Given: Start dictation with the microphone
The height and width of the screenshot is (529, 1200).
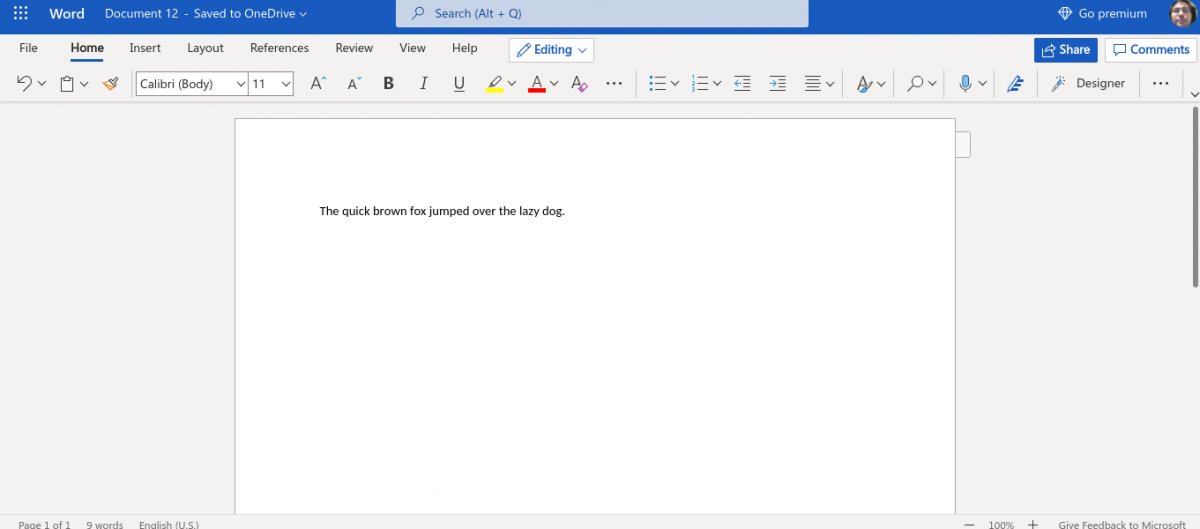Looking at the screenshot, I should tap(965, 84).
